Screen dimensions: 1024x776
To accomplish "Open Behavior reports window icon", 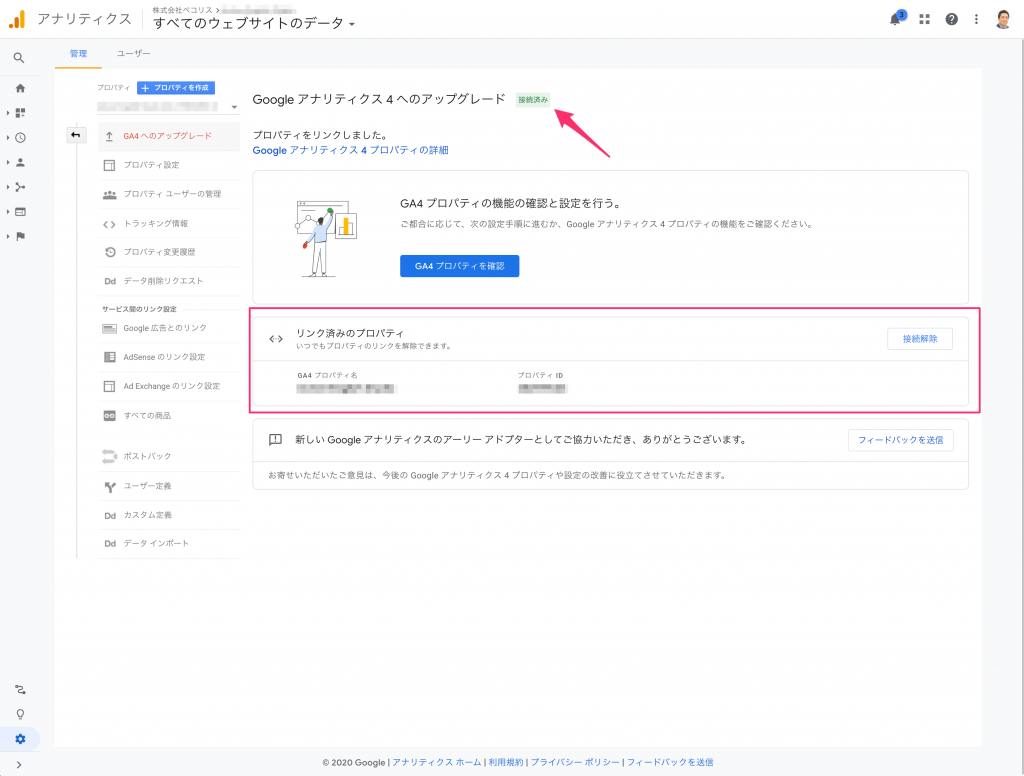I will click(x=20, y=212).
